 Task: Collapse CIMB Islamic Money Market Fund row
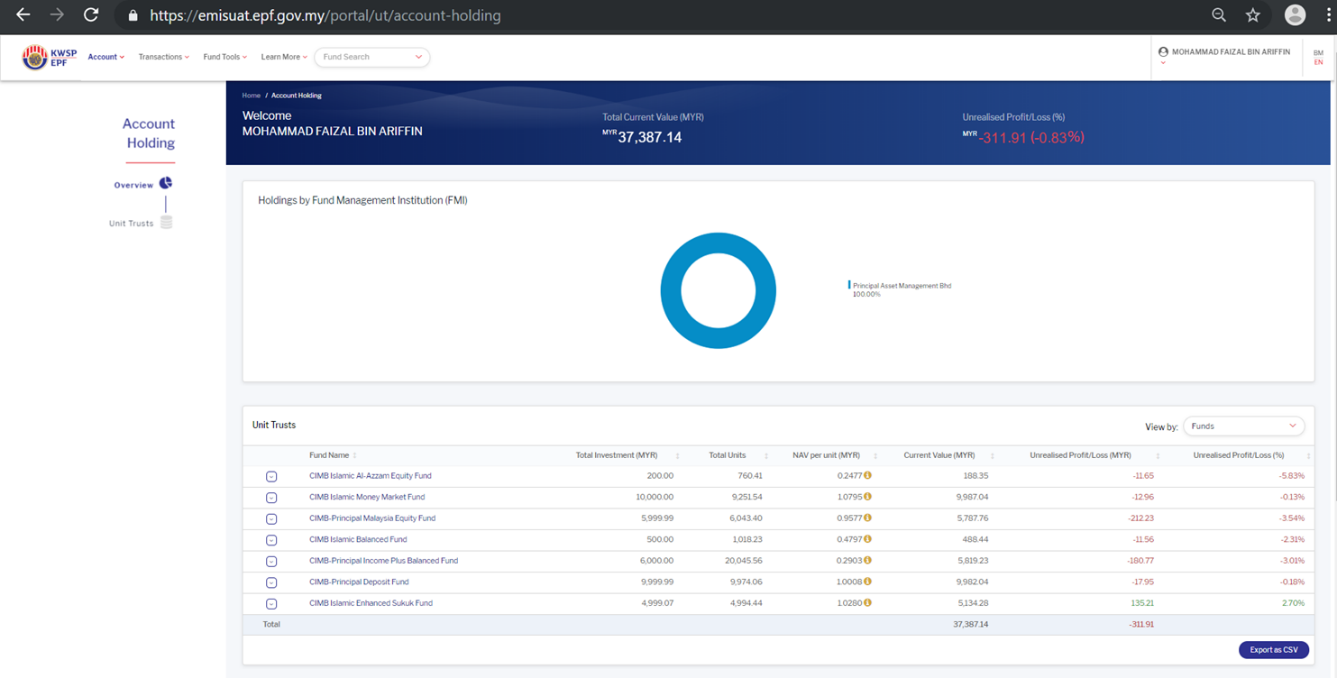click(x=271, y=498)
